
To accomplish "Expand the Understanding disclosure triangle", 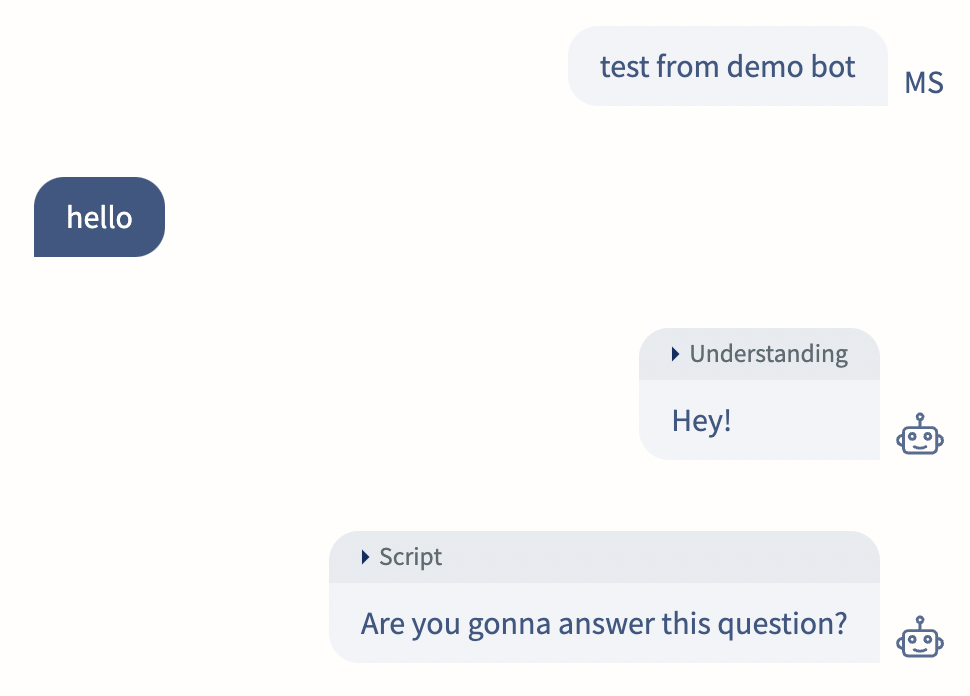I will (676, 354).
